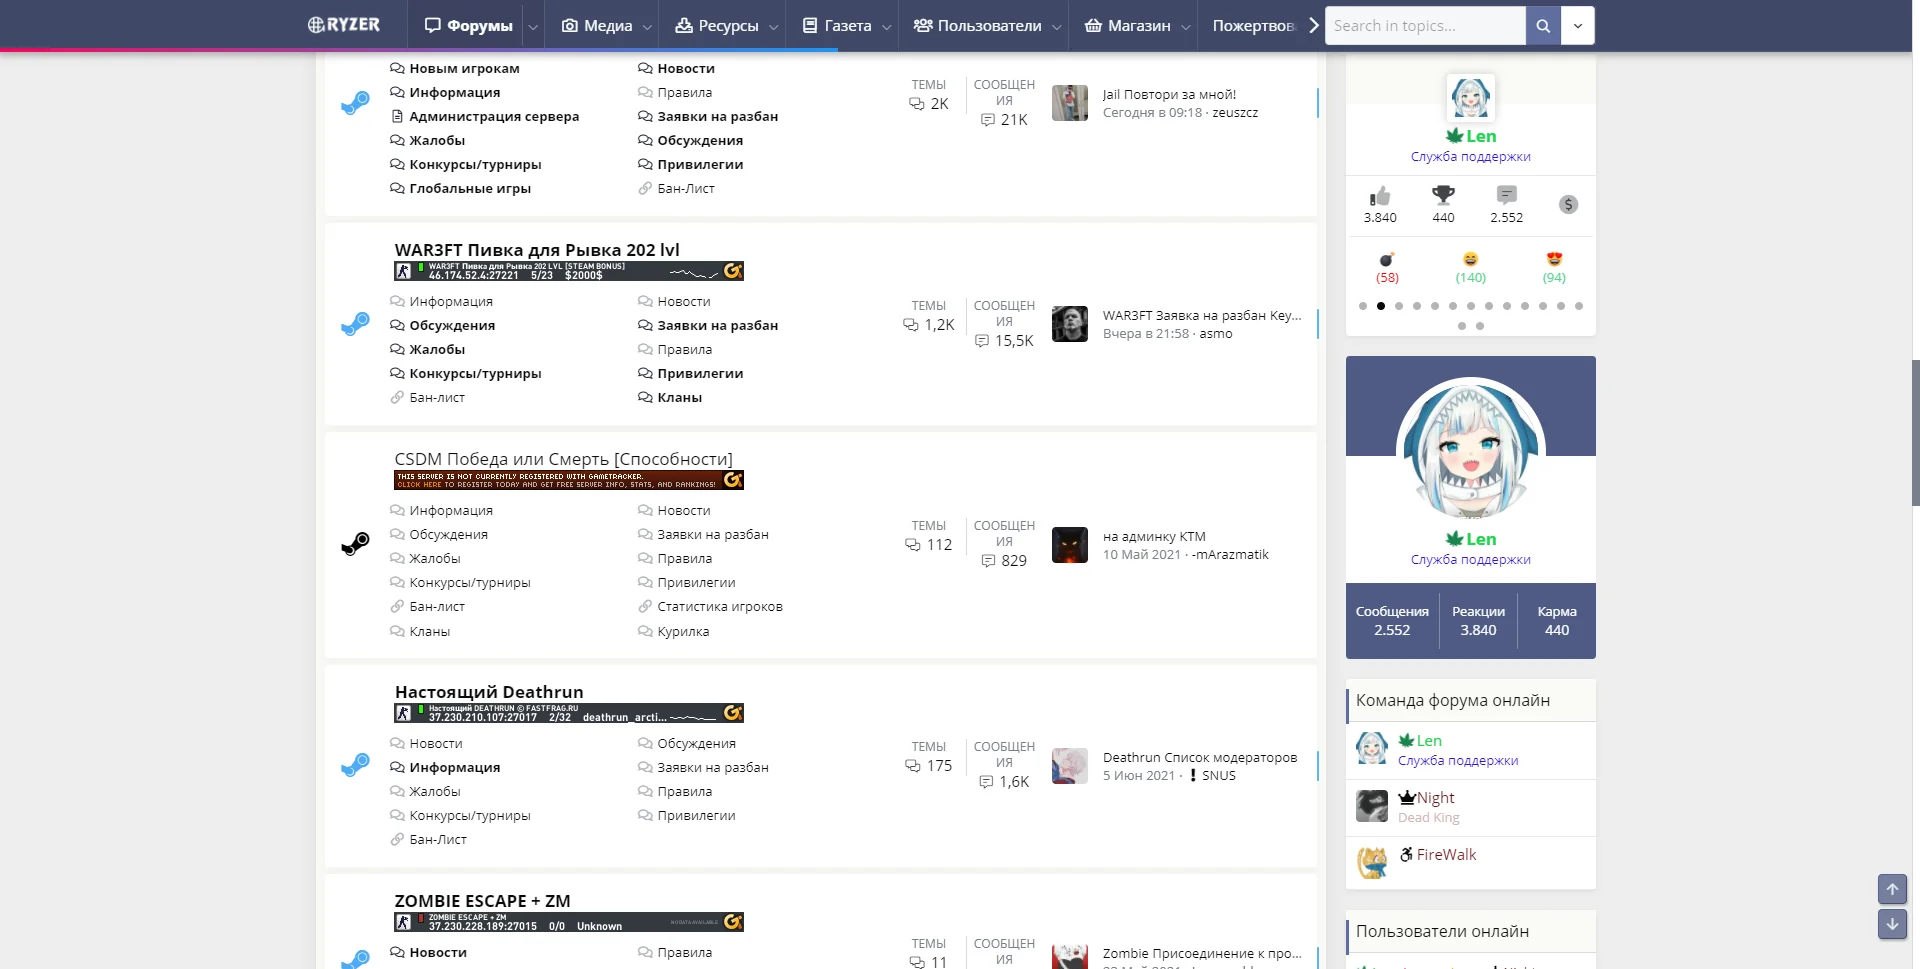Click the trophy karma icon

click(1443, 196)
